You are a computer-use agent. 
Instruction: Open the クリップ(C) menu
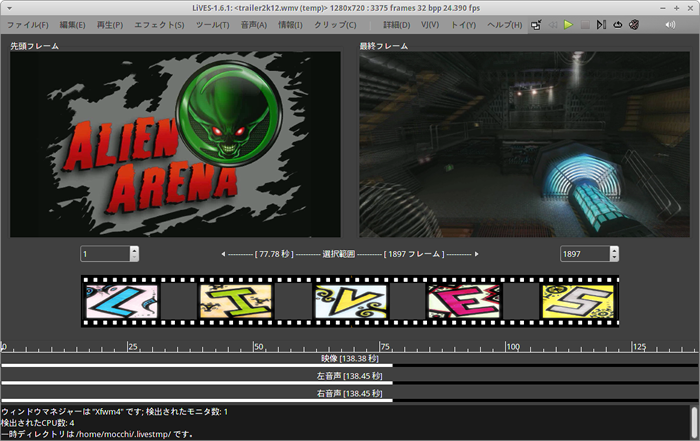tap(335, 25)
